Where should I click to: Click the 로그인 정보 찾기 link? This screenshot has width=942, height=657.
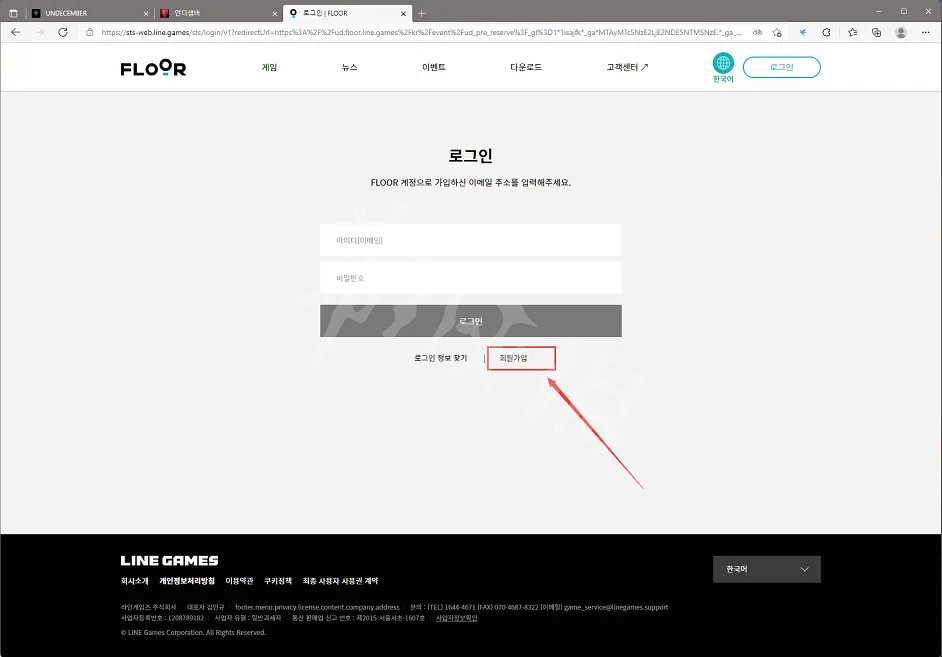click(440, 358)
